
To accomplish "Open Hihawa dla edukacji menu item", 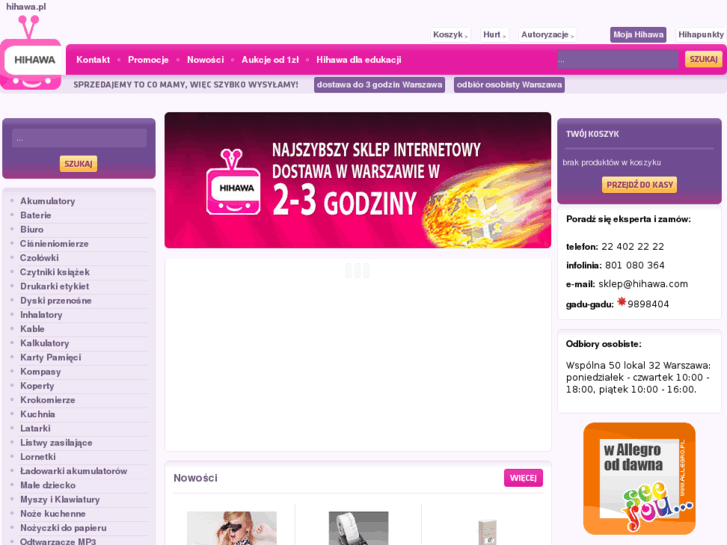I will pyautogui.click(x=359, y=60).
